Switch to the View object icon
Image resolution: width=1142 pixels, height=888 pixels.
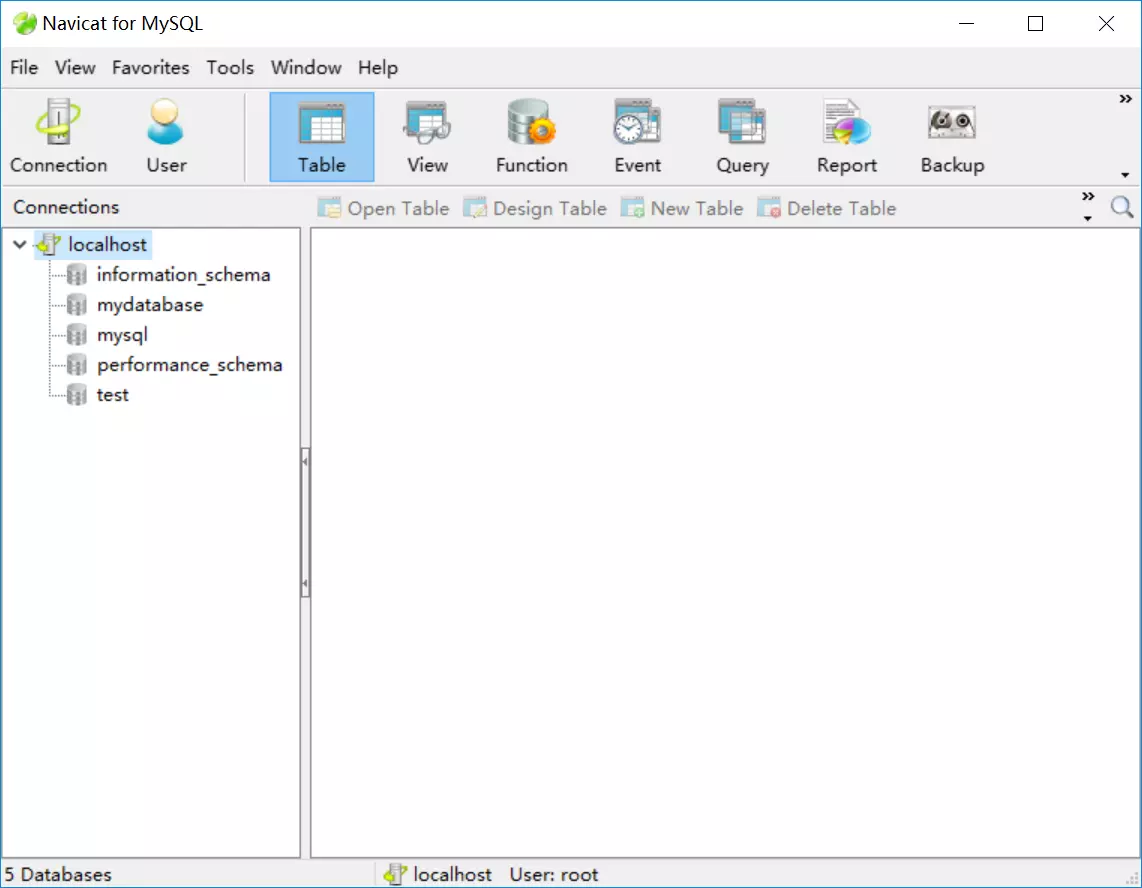427,136
